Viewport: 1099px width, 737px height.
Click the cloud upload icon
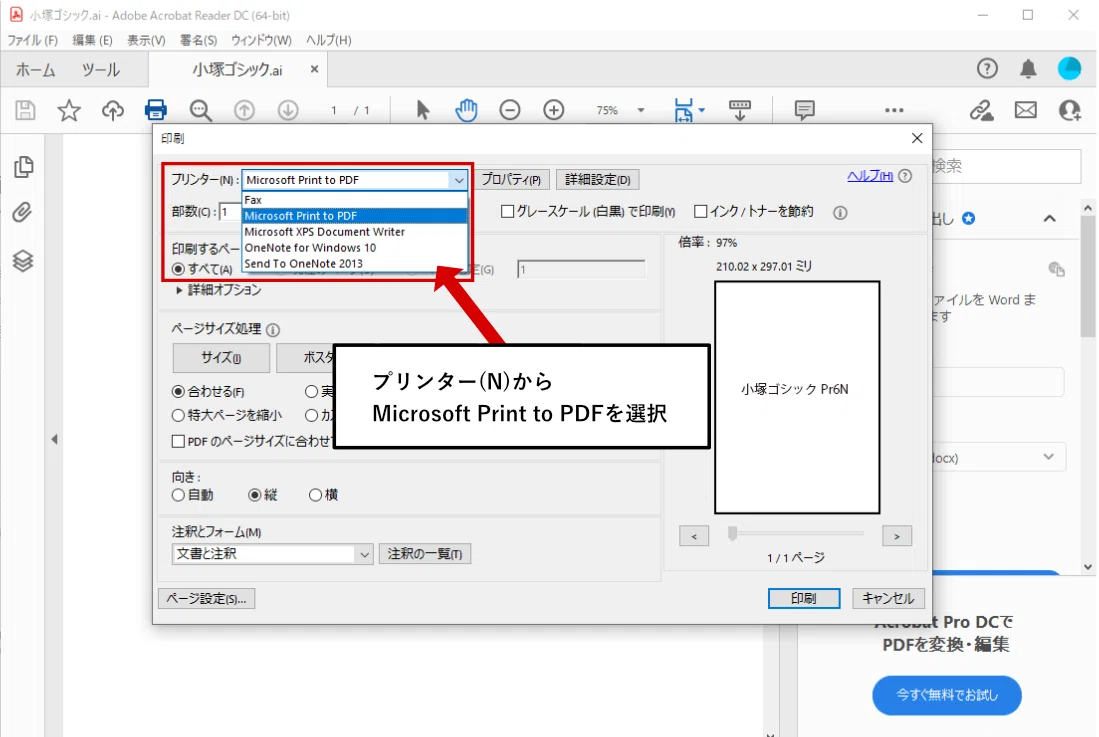[x=113, y=110]
